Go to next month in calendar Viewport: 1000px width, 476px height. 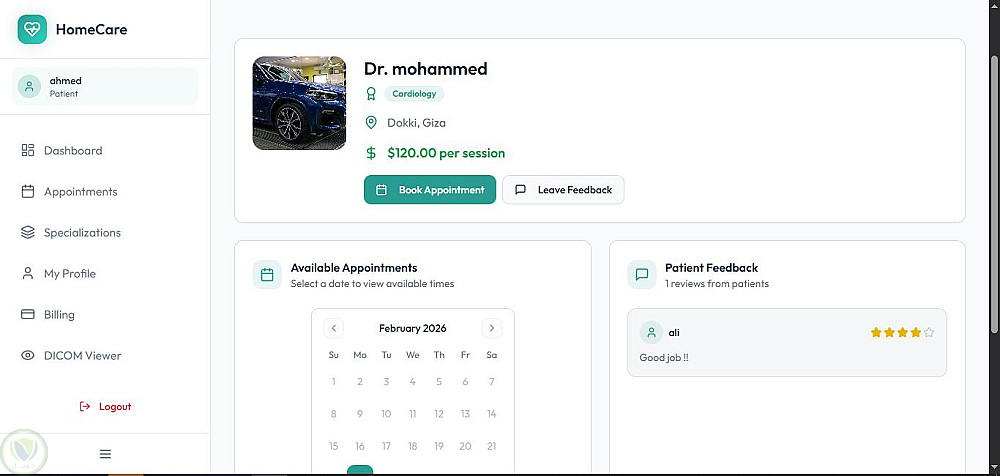pyautogui.click(x=491, y=328)
